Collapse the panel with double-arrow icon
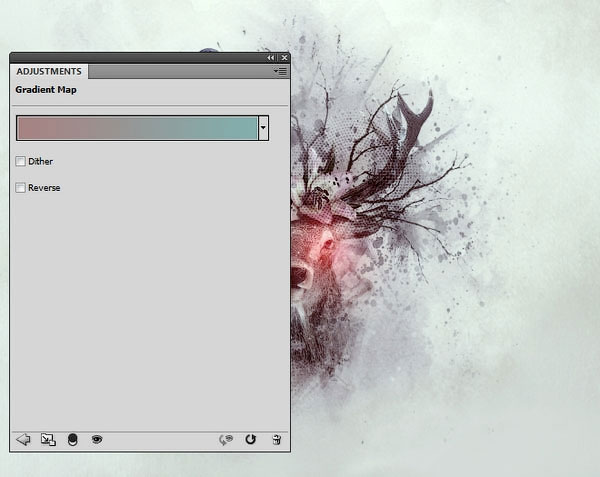600x477 pixels. [271, 58]
